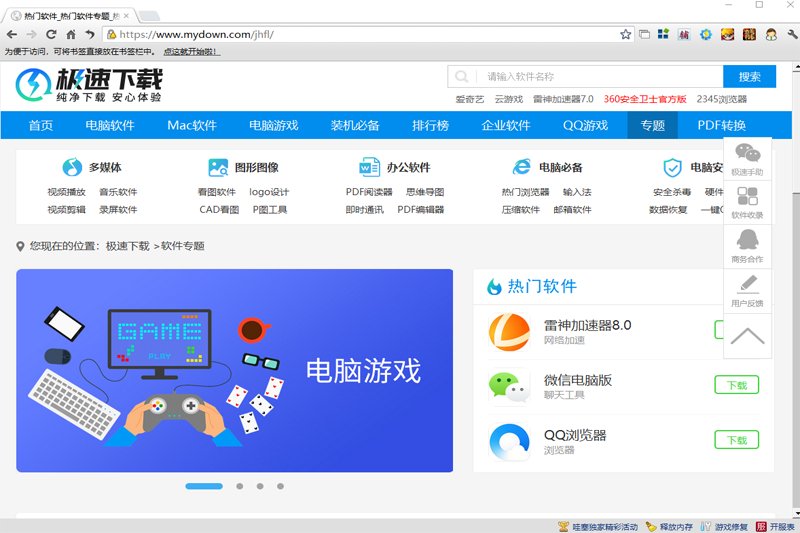The width and height of the screenshot is (800, 533).
Task: Open PDF阅读器 link
Action: (x=369, y=192)
